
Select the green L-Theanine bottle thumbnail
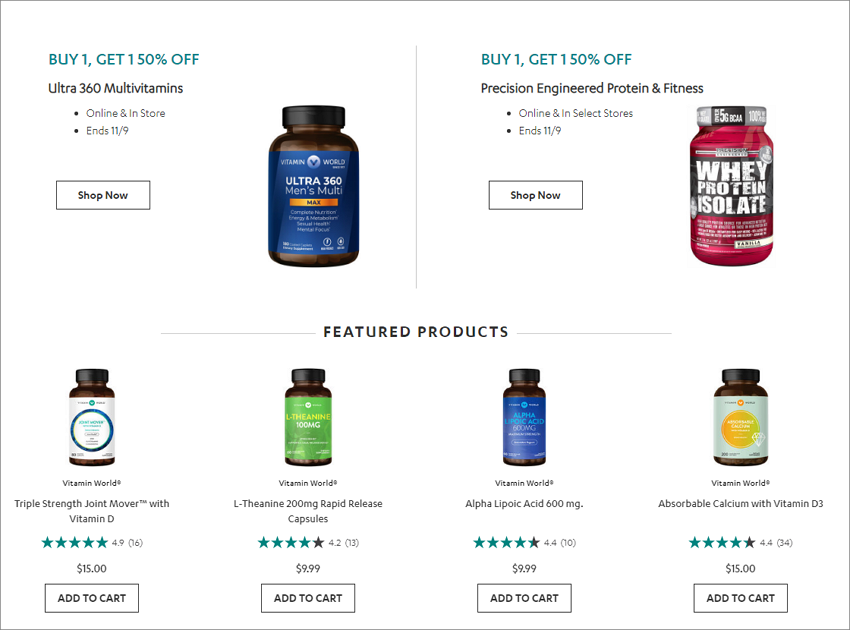pyautogui.click(x=308, y=417)
